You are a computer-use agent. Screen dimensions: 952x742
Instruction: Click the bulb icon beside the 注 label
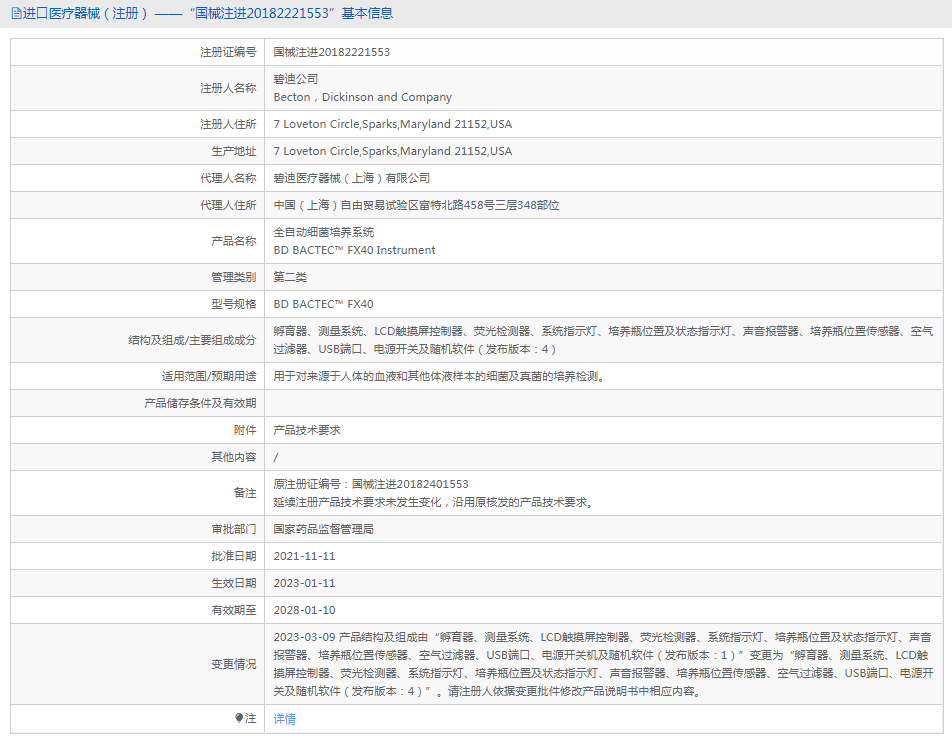pyautogui.click(x=238, y=718)
